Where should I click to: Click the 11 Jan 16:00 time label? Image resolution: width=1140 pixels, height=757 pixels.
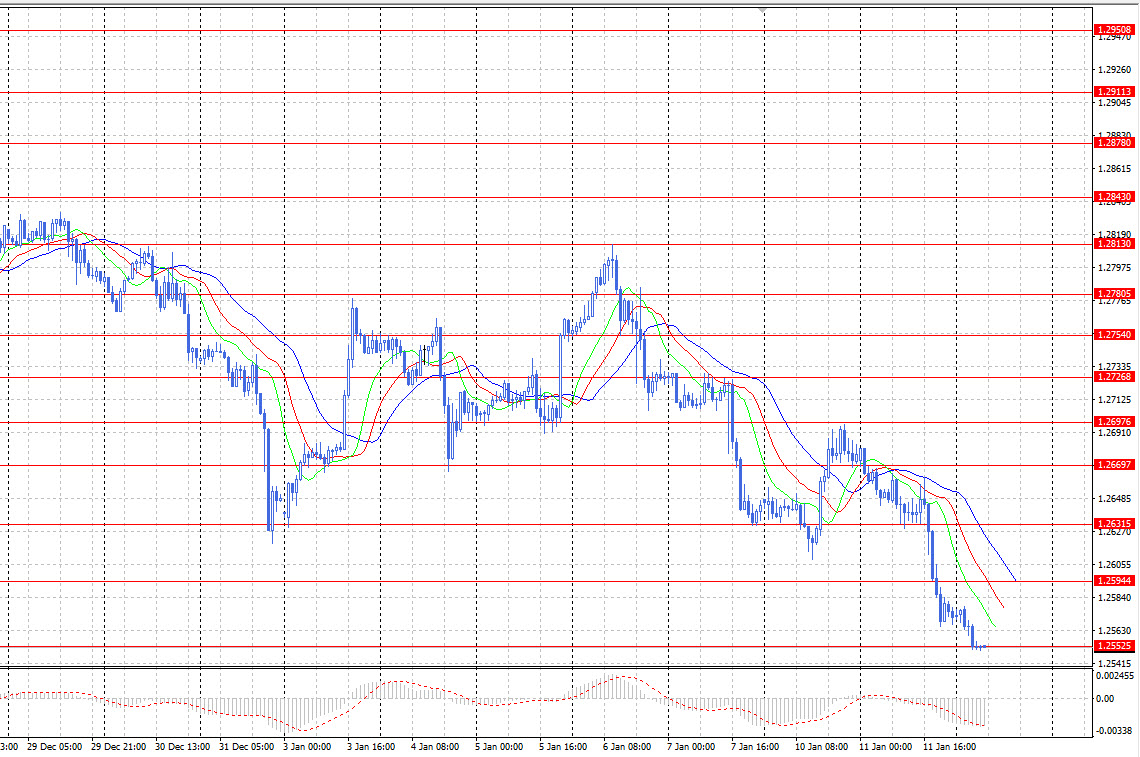pos(950,747)
